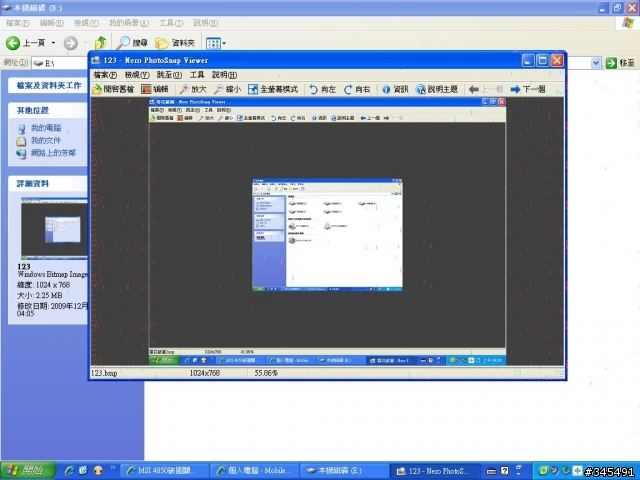
Task: Click the 123 bitmap preview thumbnail
Action: click(x=54, y=229)
